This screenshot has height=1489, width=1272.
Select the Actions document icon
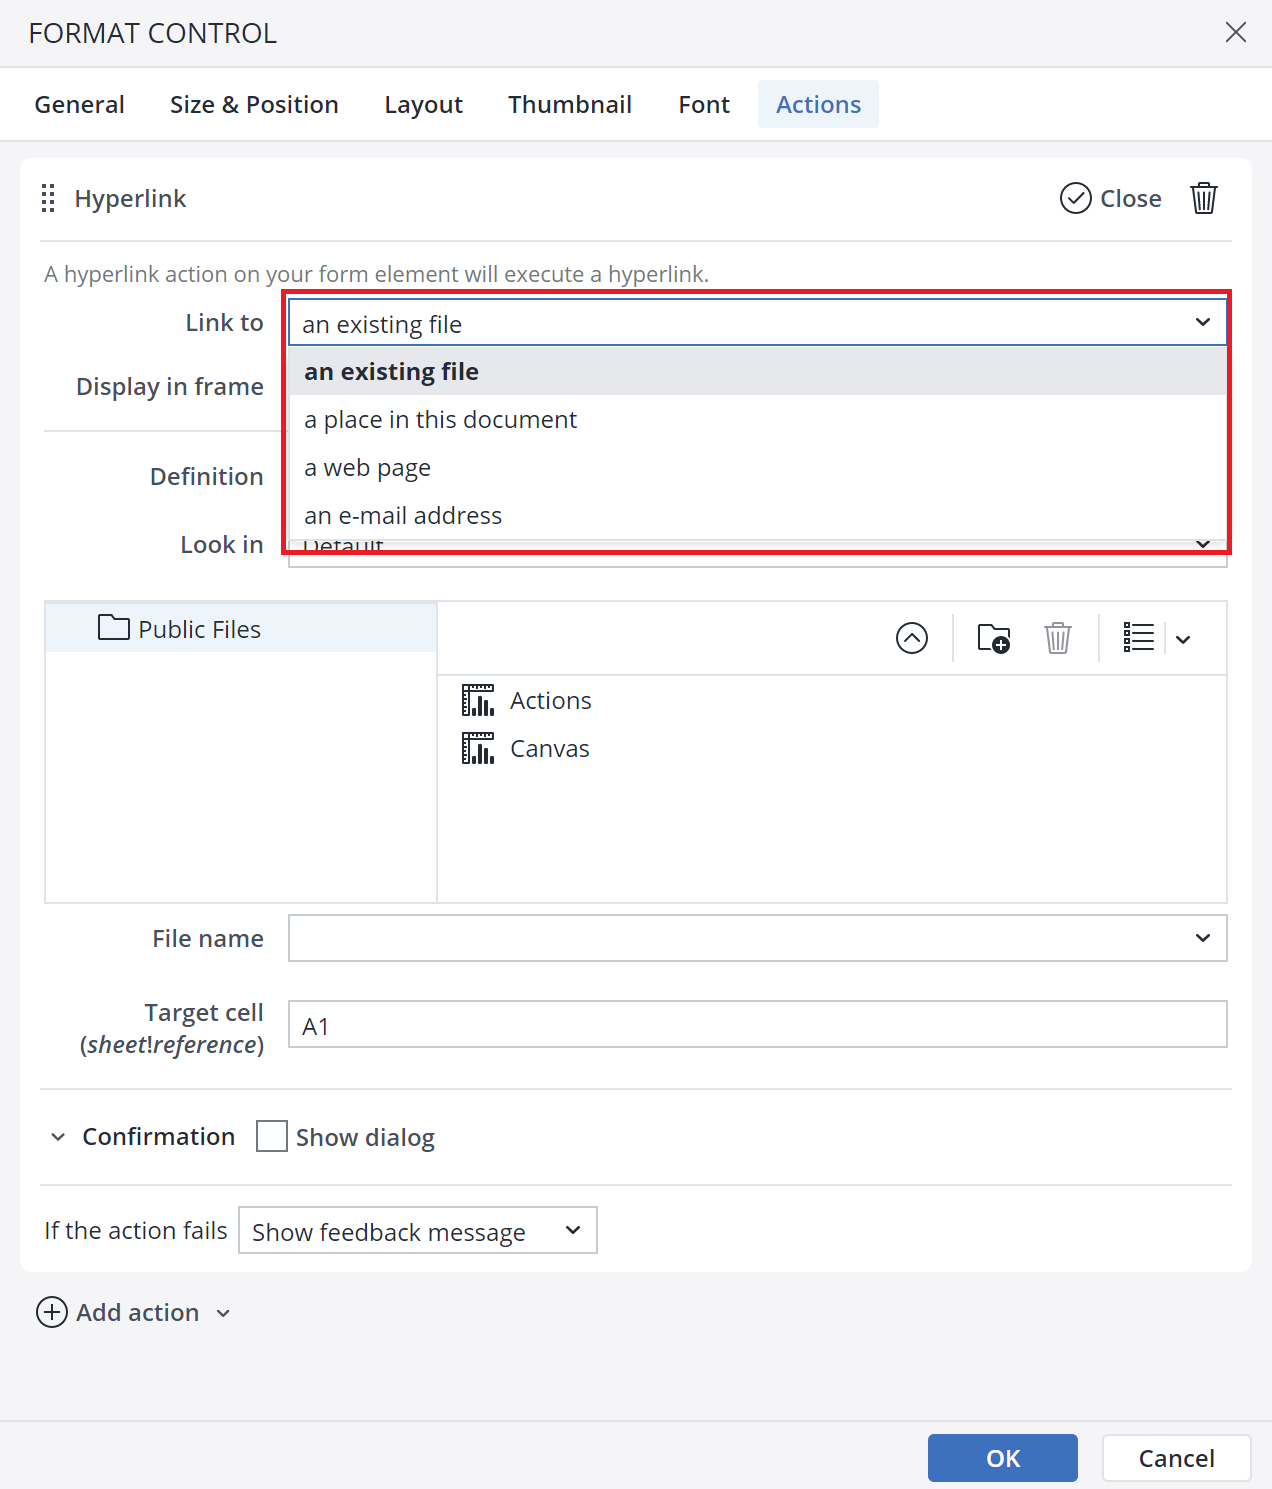click(478, 700)
